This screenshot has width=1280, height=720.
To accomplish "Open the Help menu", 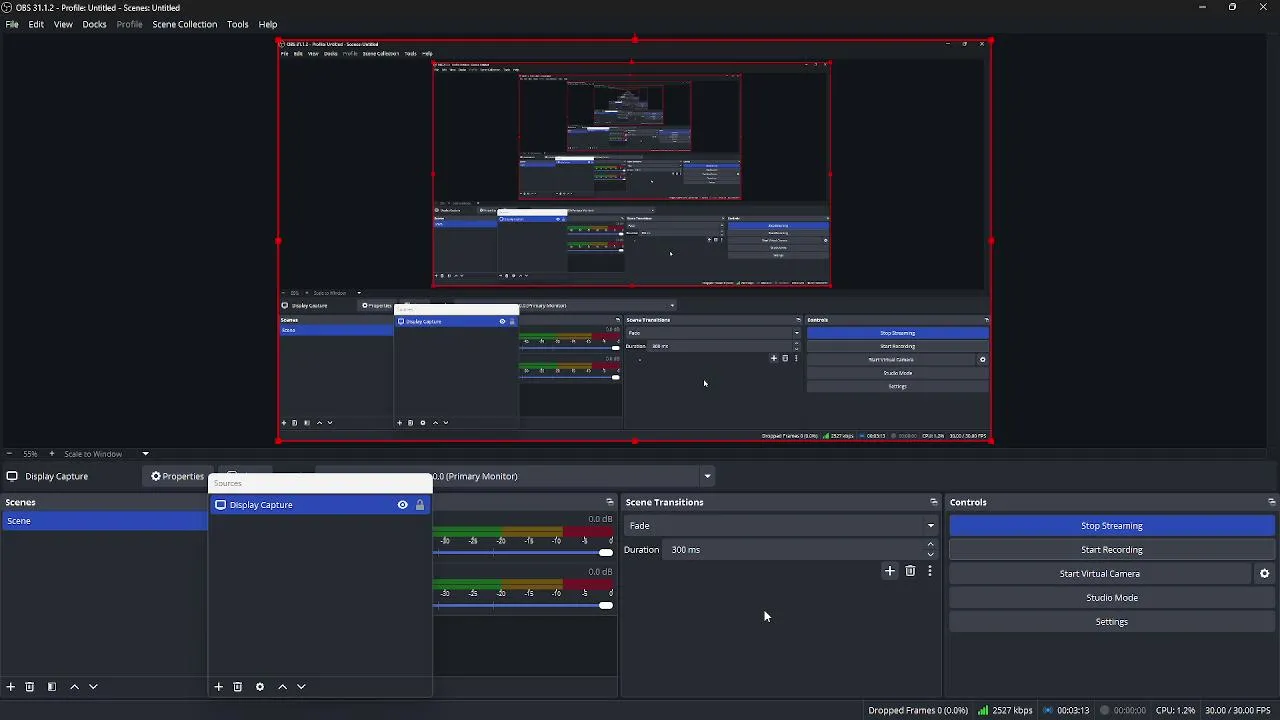I will [x=268, y=24].
